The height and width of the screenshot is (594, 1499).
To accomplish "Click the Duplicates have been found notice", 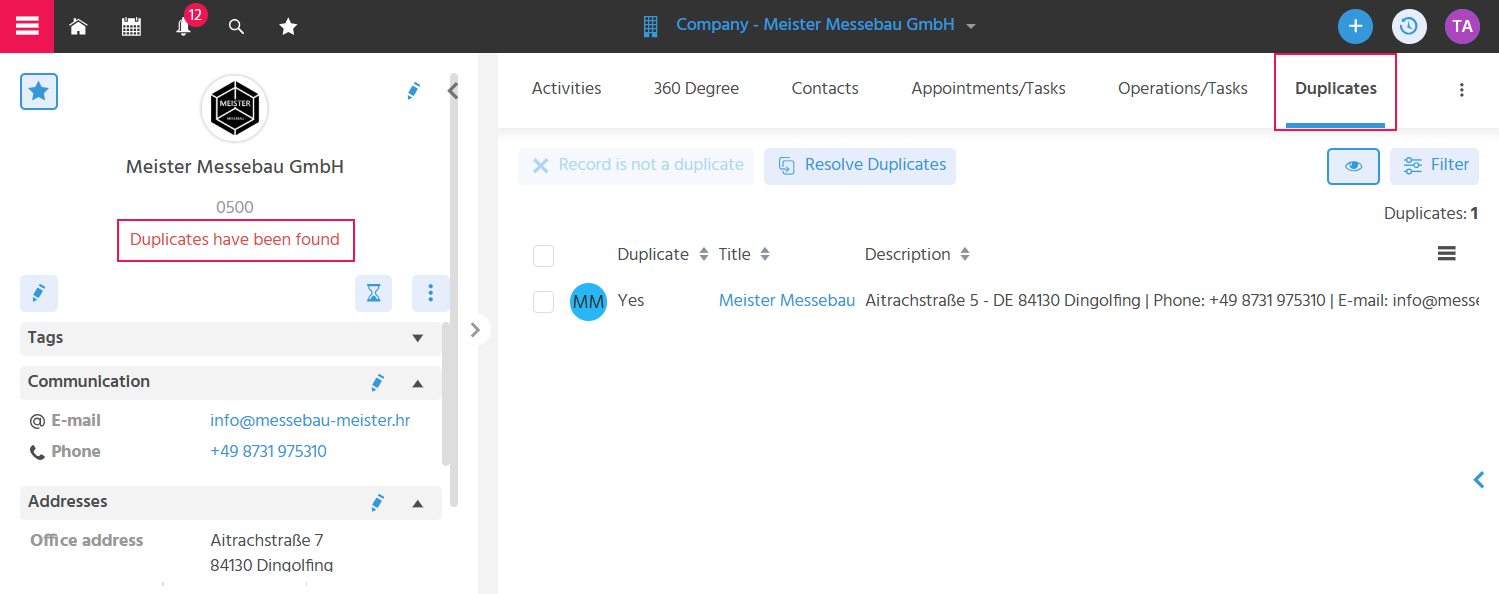I will coord(235,240).
